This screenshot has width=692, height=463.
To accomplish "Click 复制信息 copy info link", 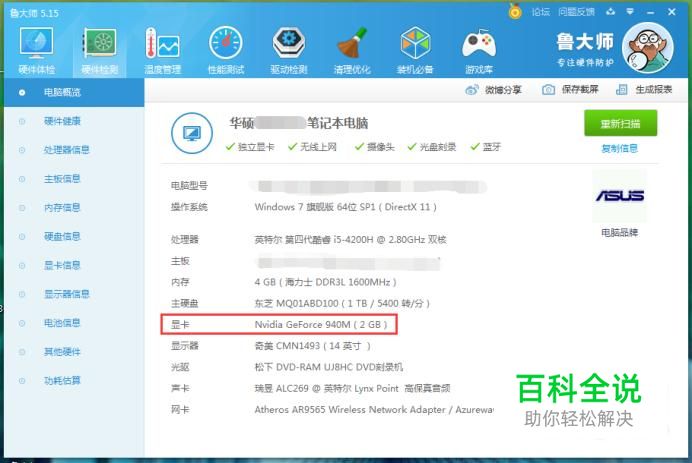I will [x=619, y=149].
